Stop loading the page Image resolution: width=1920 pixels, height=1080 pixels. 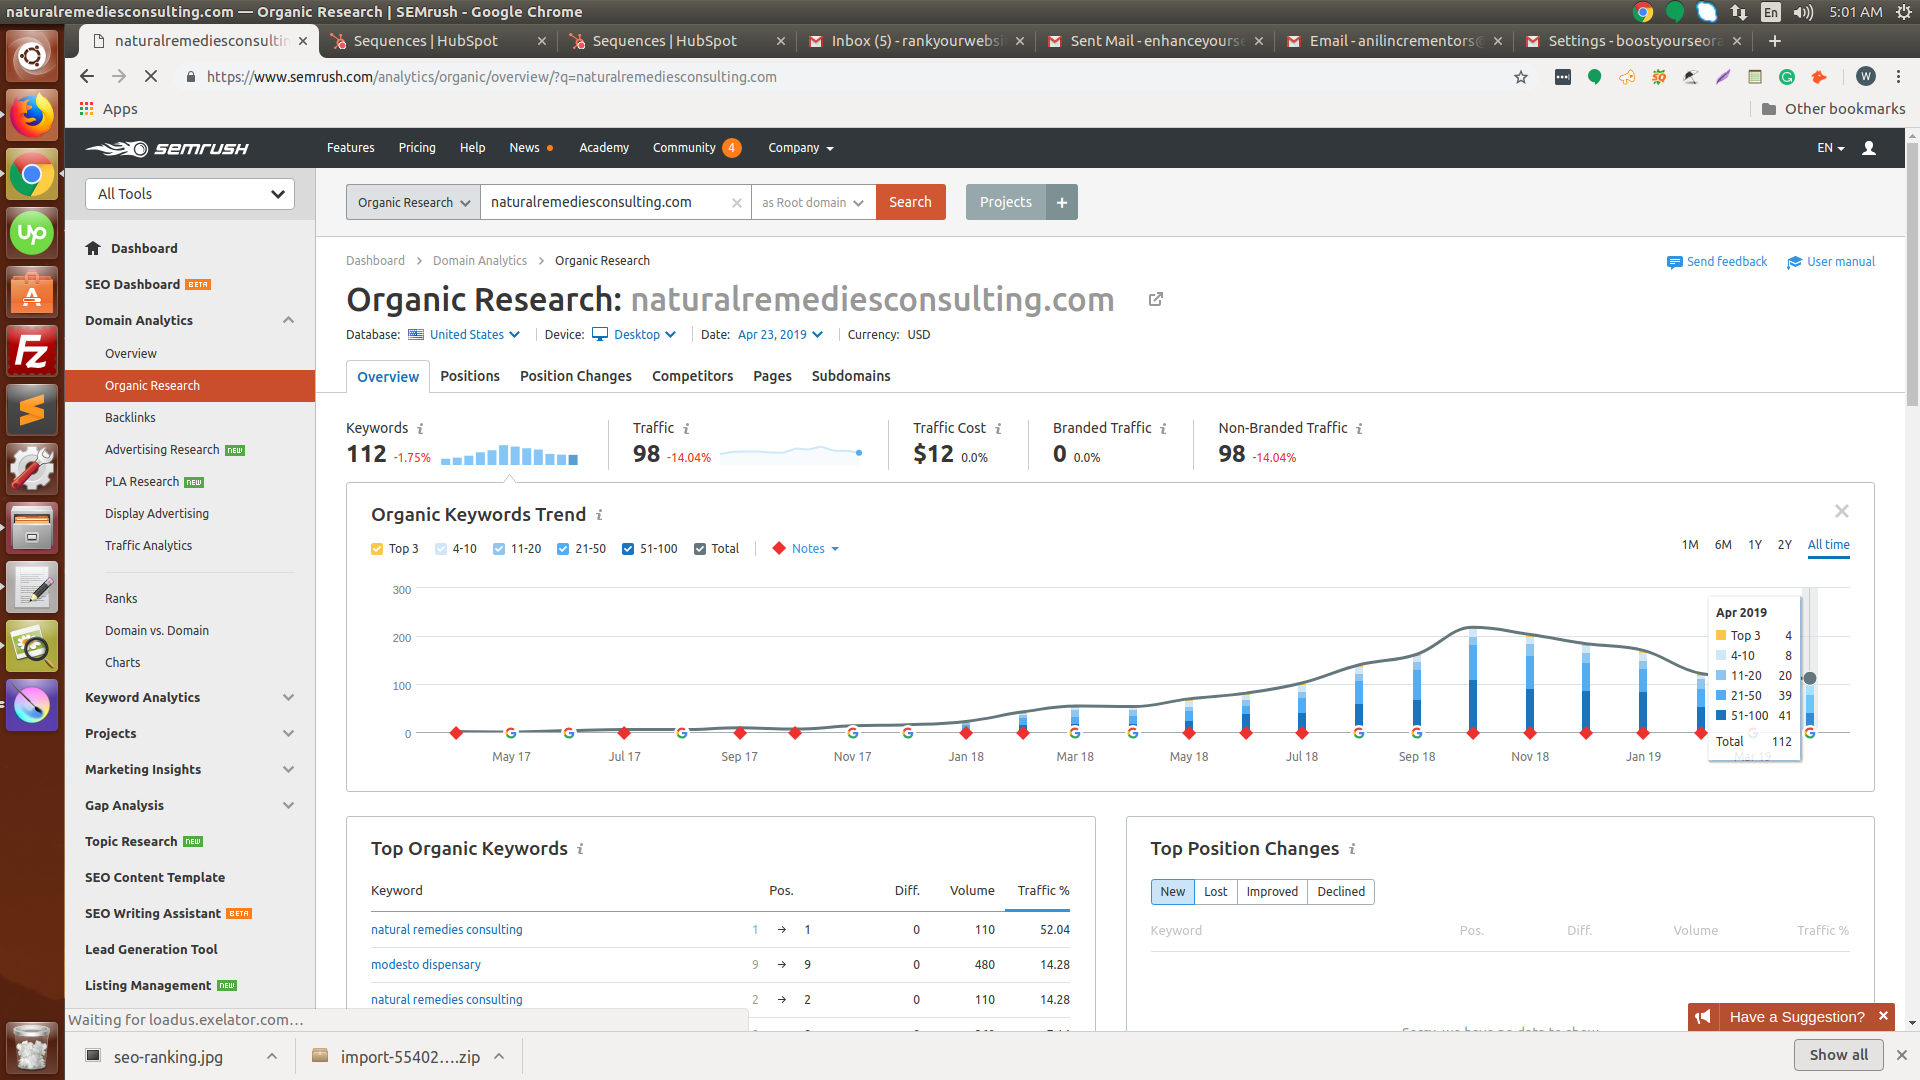point(151,77)
